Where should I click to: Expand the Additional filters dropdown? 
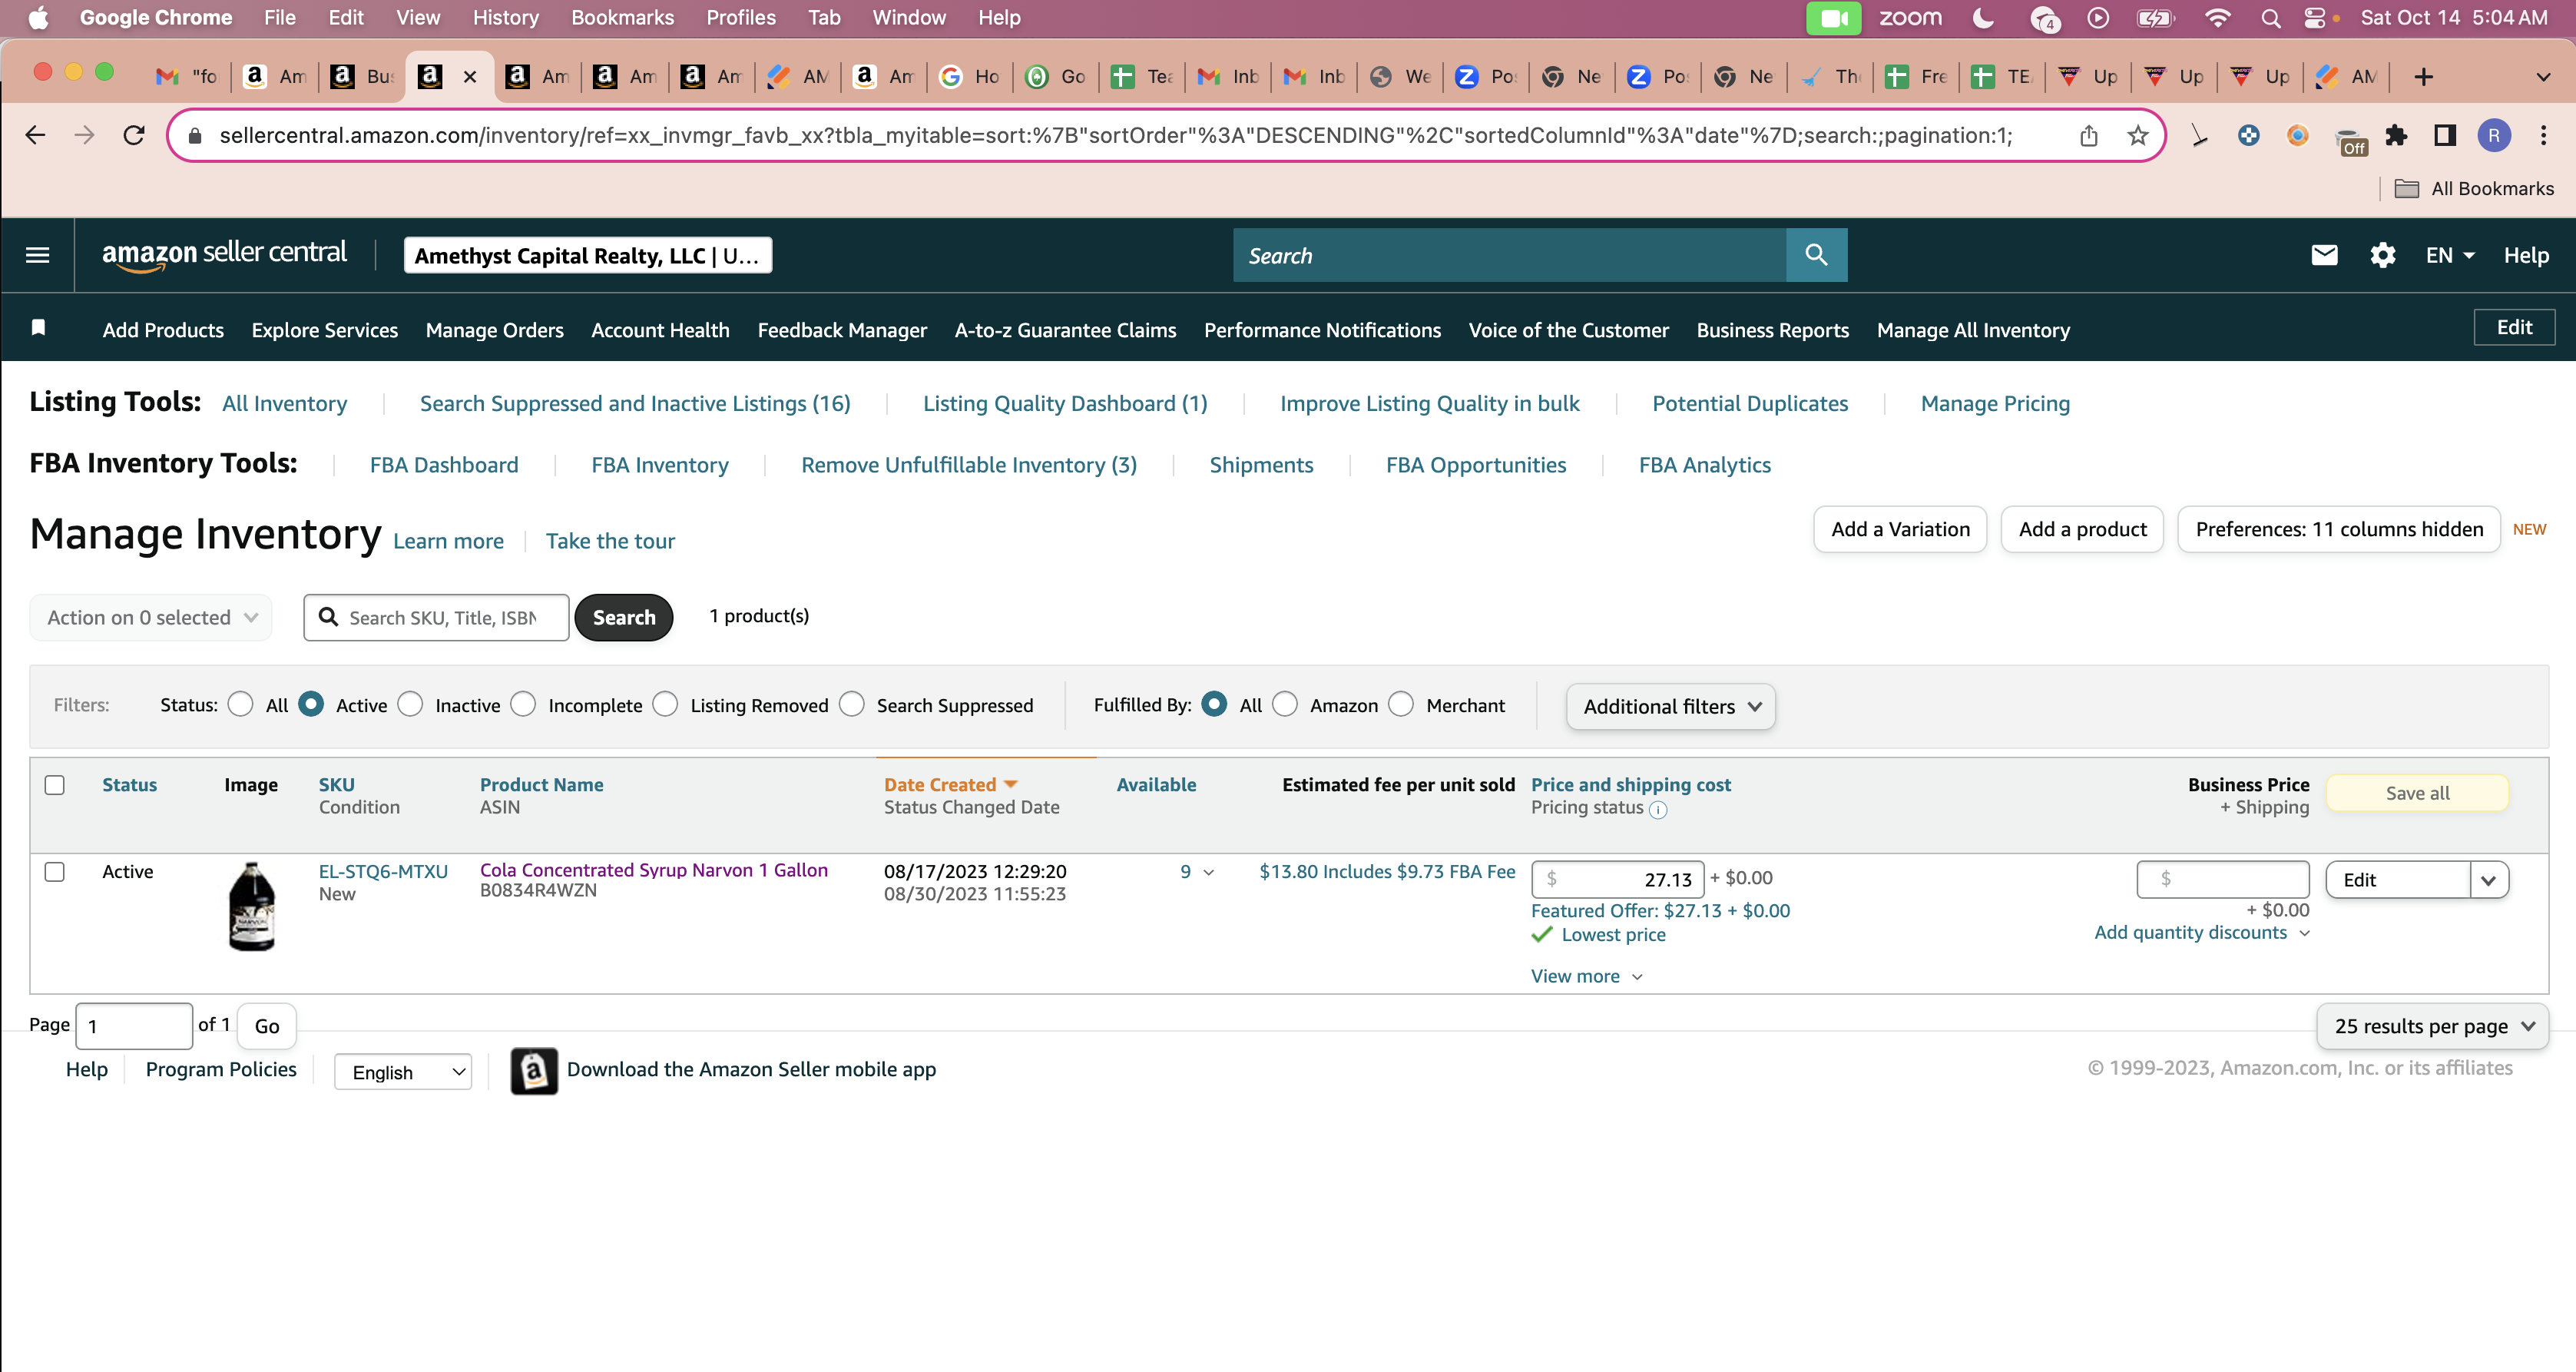(x=1671, y=707)
